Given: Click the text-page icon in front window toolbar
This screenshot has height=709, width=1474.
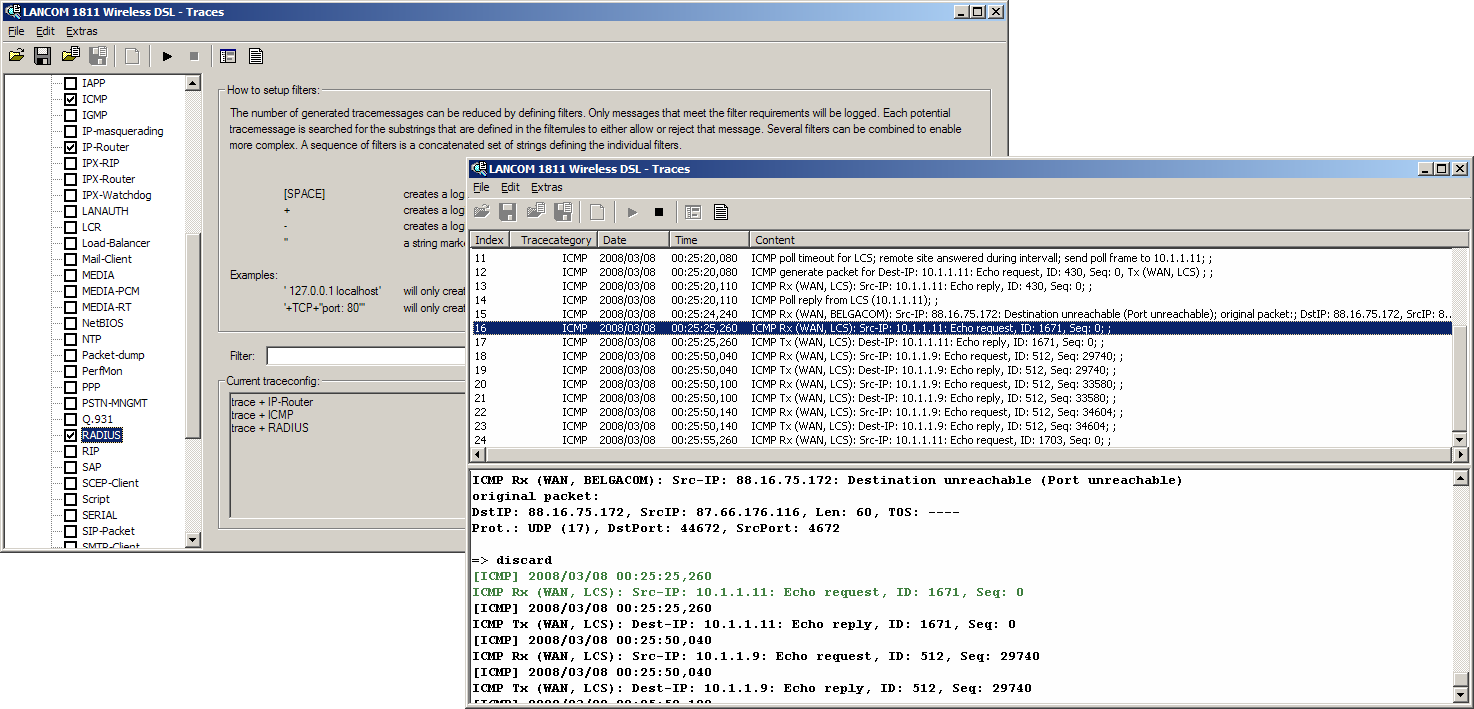Looking at the screenshot, I should coord(720,212).
